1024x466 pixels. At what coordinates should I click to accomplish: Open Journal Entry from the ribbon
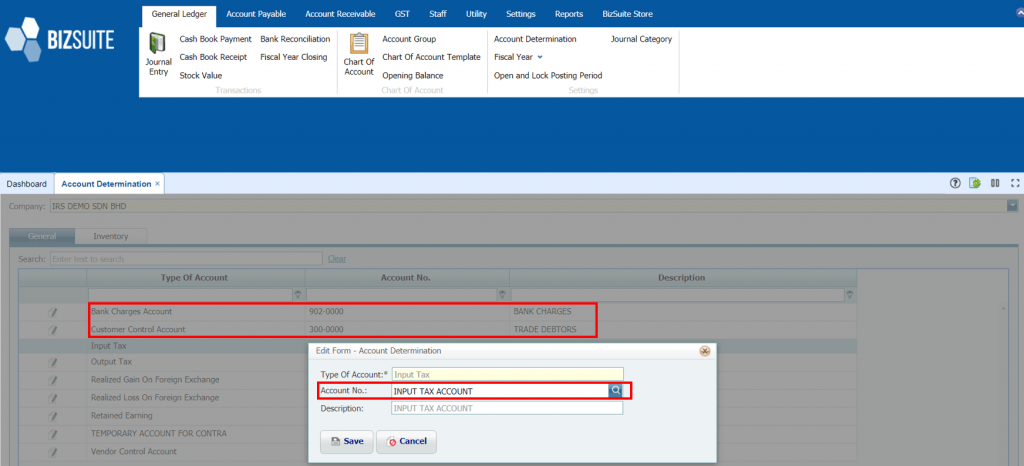tap(158, 54)
